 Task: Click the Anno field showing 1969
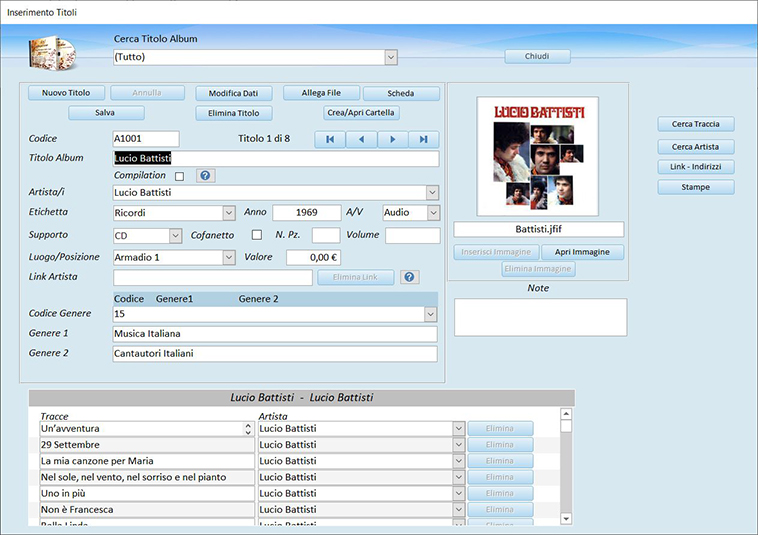(307, 213)
